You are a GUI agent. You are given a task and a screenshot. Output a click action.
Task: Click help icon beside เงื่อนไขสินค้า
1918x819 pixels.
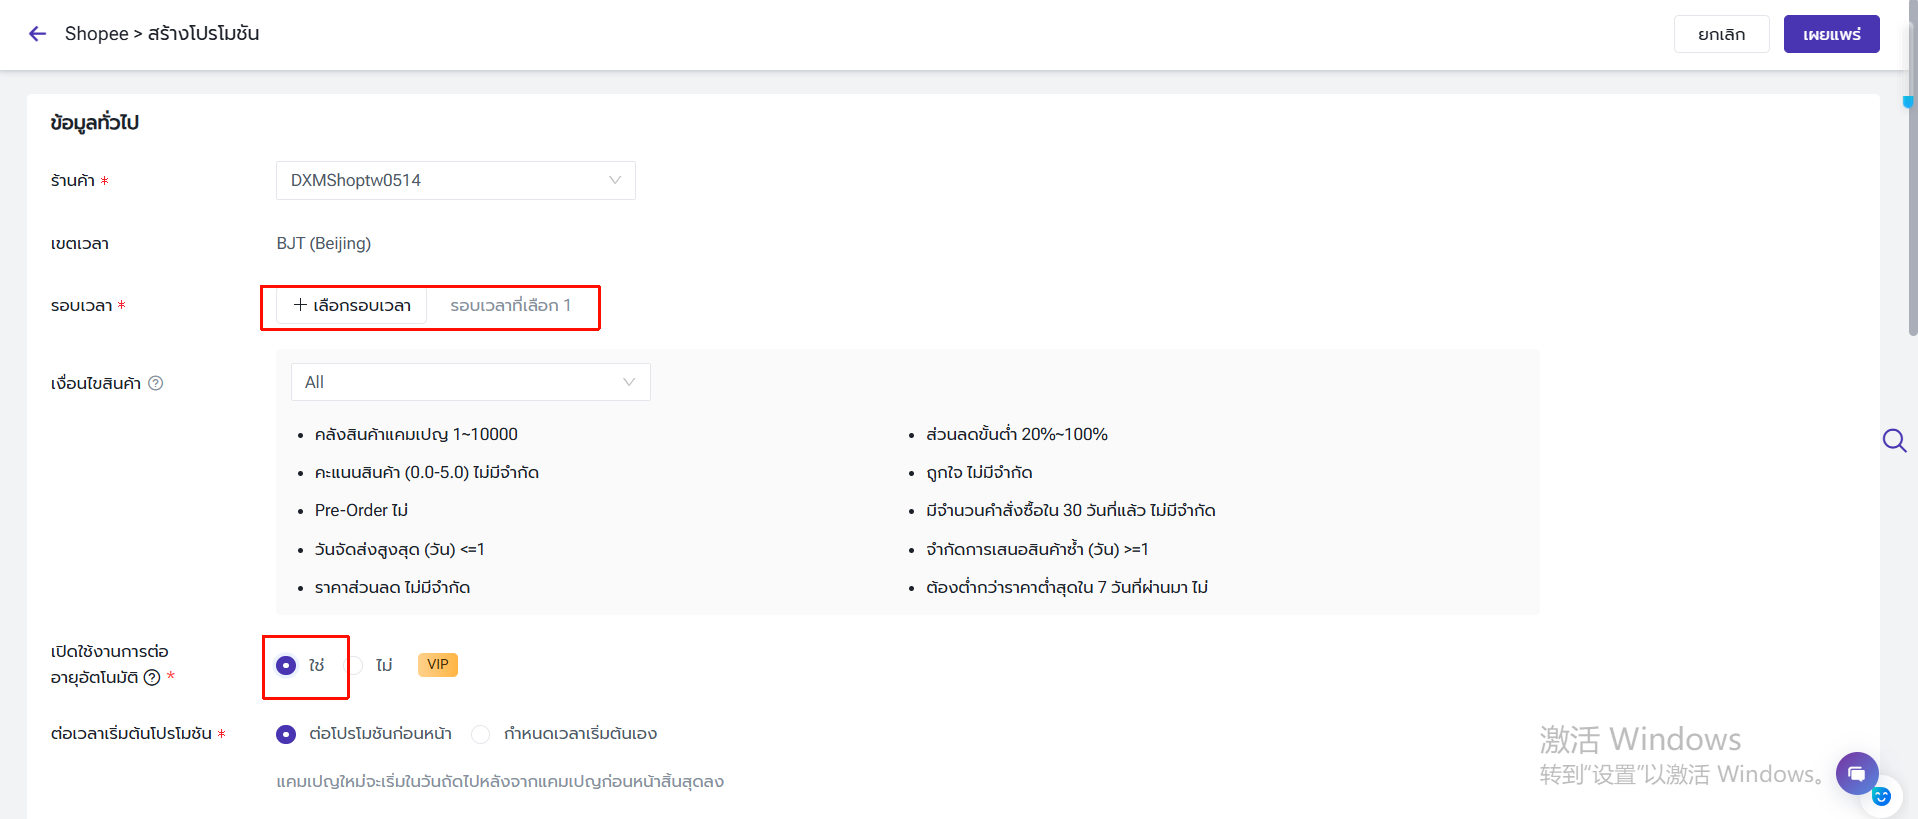click(156, 383)
